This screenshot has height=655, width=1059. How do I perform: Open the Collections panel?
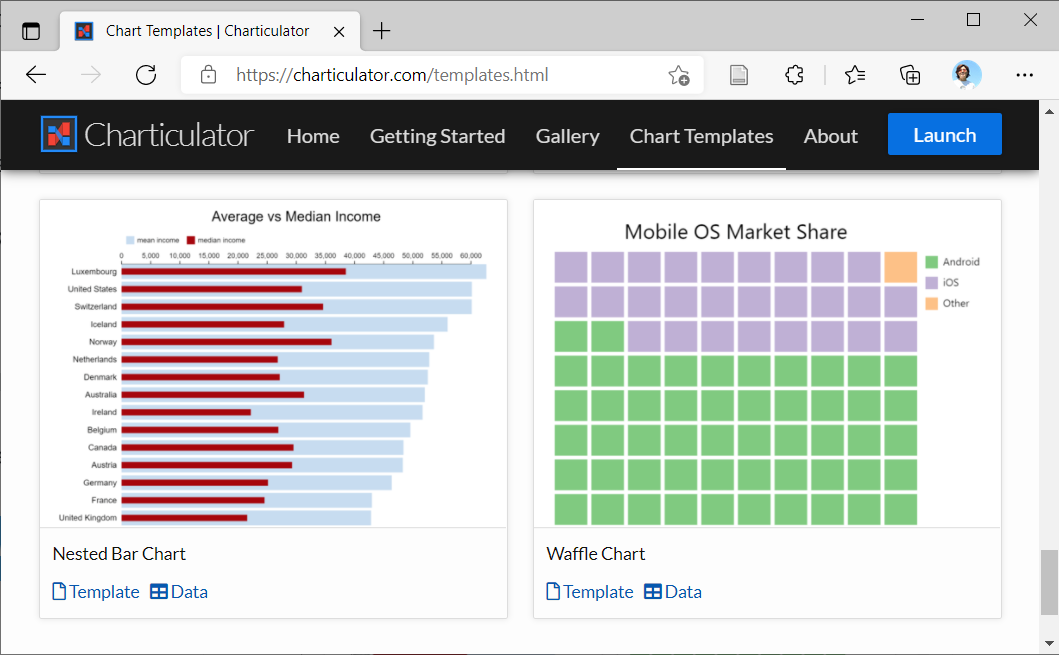(910, 74)
